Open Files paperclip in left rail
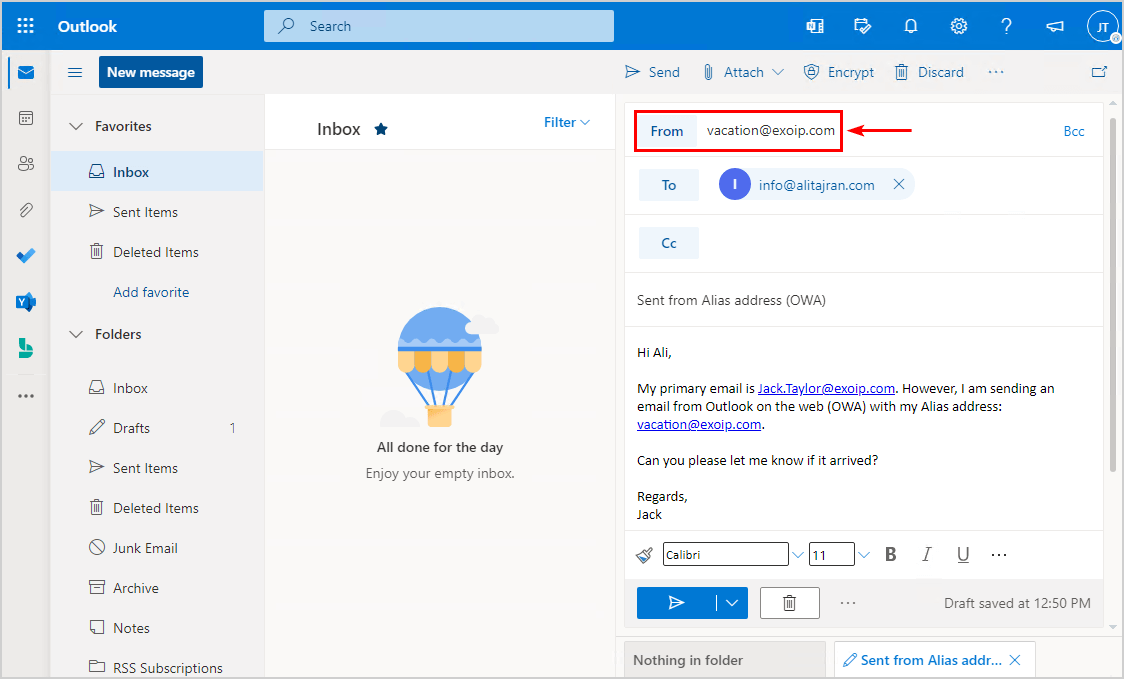This screenshot has height=679, width=1124. click(x=26, y=210)
